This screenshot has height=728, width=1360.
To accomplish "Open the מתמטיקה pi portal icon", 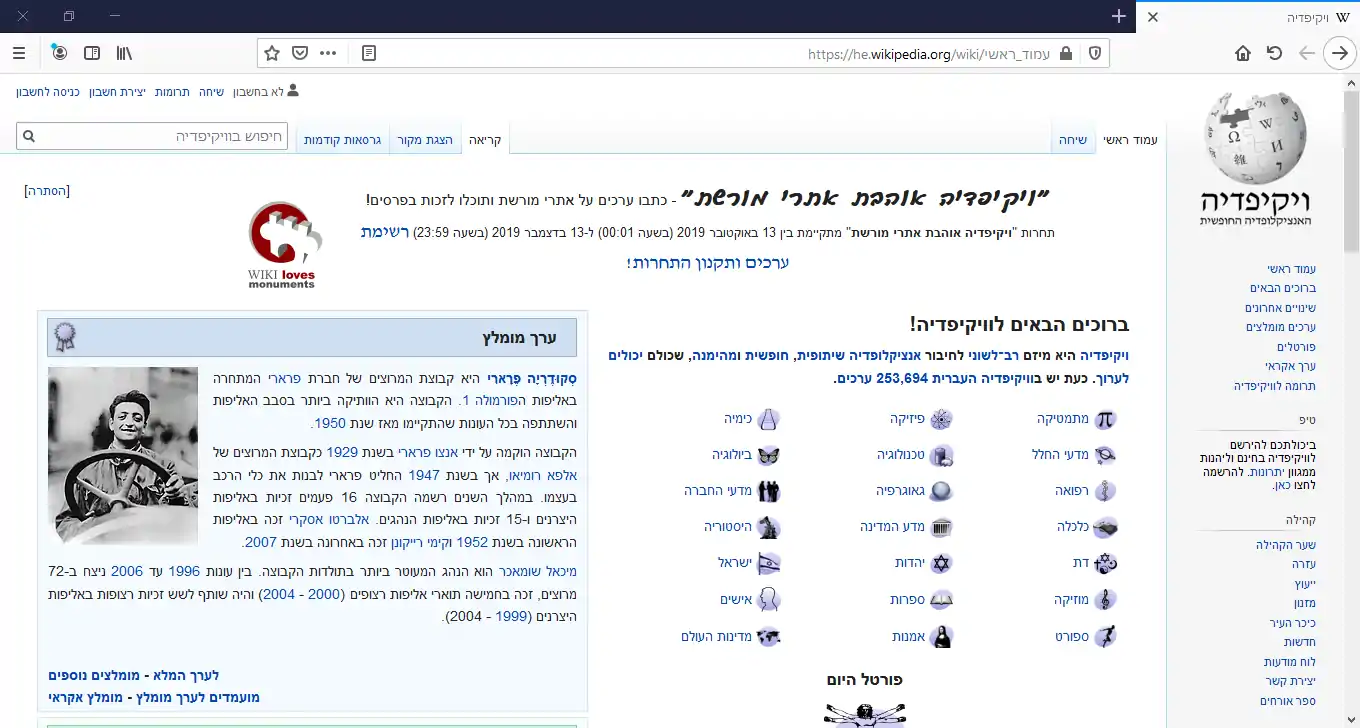I will click(x=1104, y=419).
